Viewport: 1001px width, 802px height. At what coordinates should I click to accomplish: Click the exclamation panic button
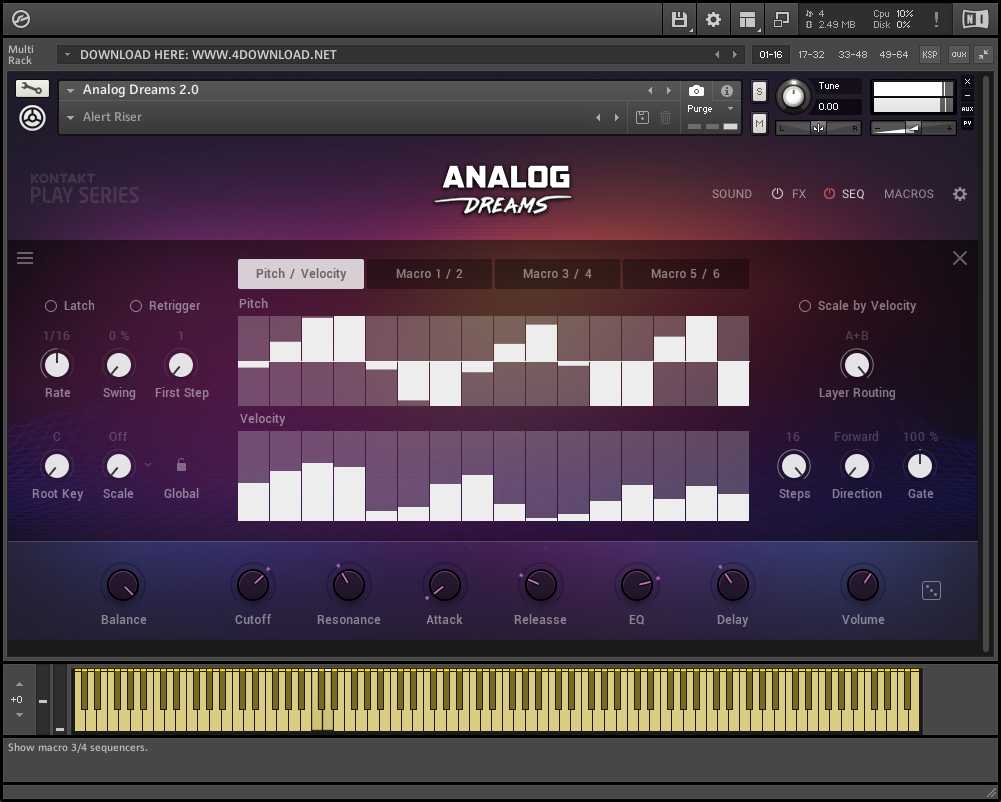(x=937, y=19)
